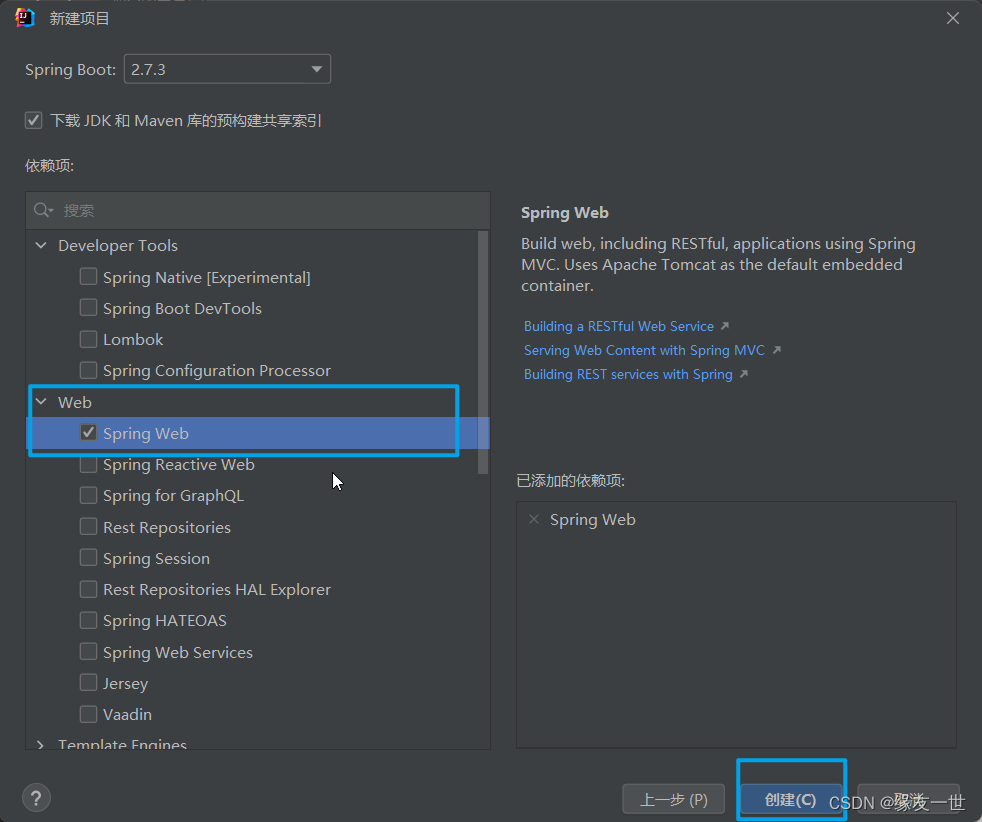
Task: Enable Spring Session dependency
Action: [x=88, y=558]
